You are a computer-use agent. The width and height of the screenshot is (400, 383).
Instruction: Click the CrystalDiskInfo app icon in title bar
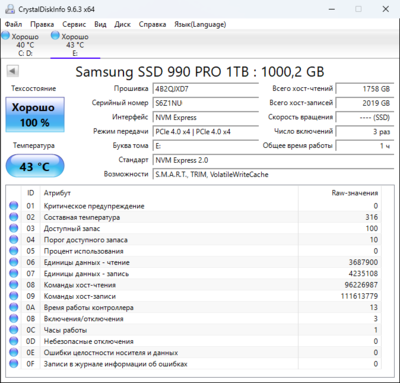(x=10, y=9)
